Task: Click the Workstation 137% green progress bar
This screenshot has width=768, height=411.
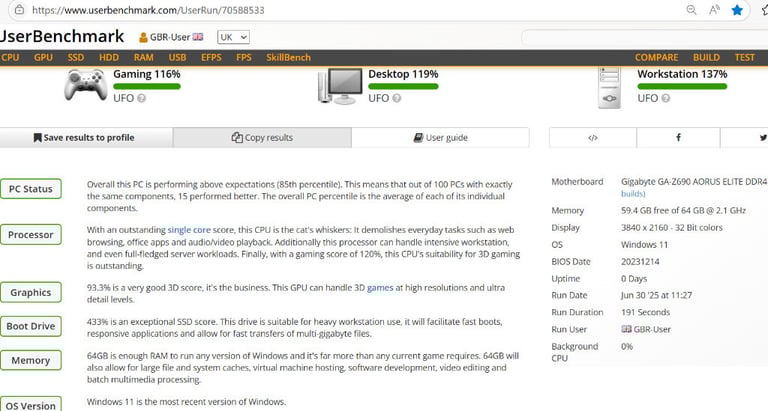Action: click(x=682, y=86)
